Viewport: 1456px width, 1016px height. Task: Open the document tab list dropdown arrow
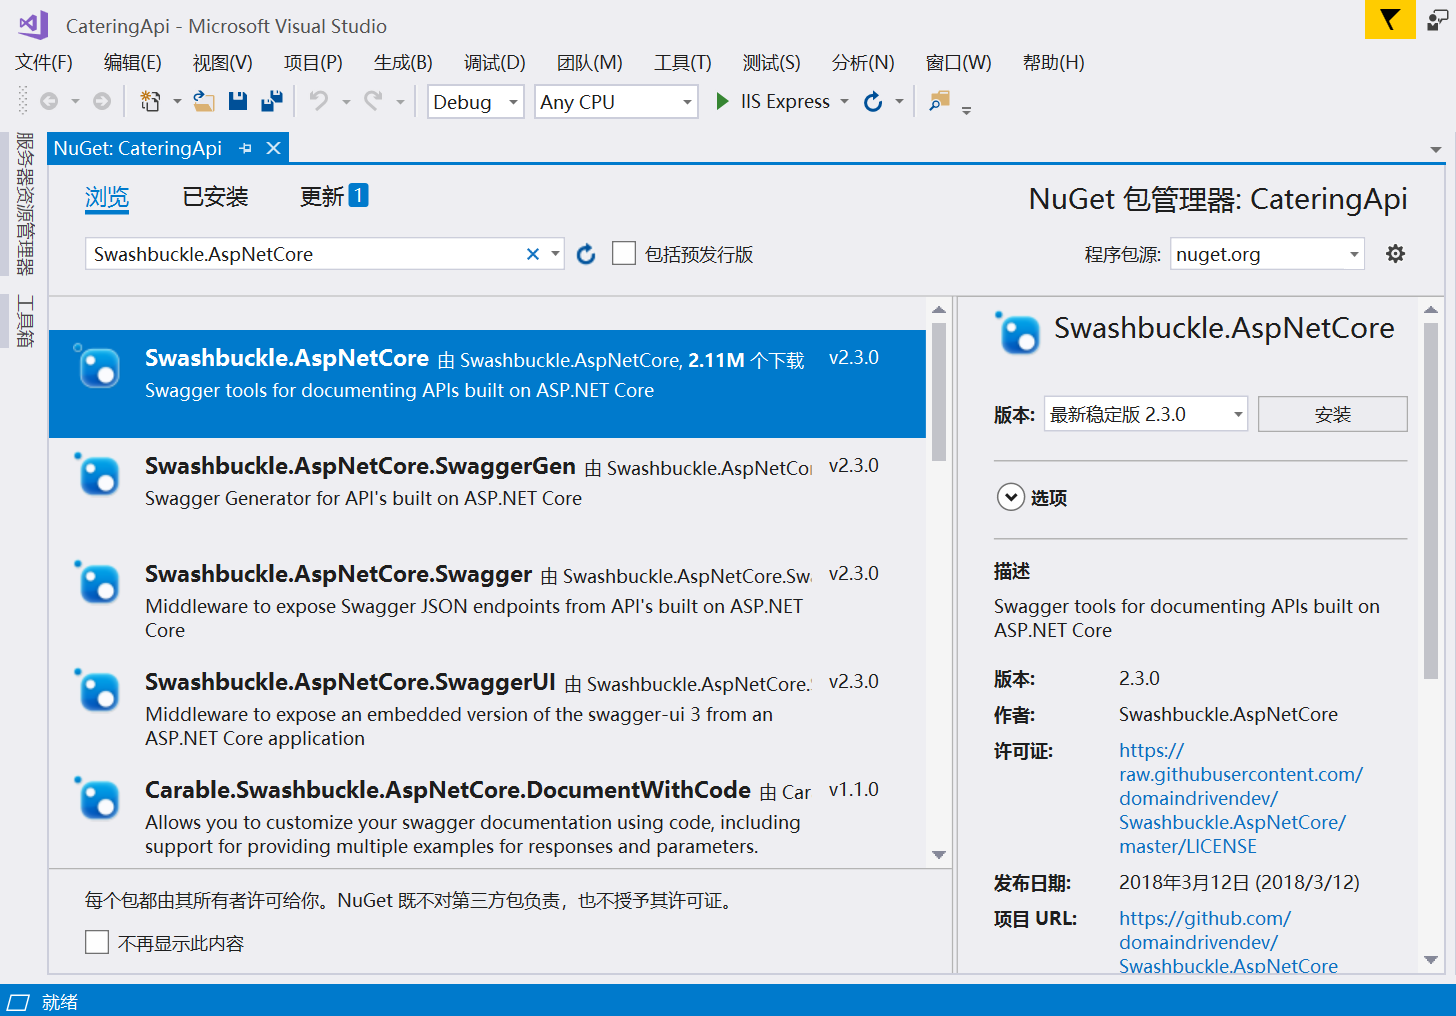pyautogui.click(x=1436, y=150)
